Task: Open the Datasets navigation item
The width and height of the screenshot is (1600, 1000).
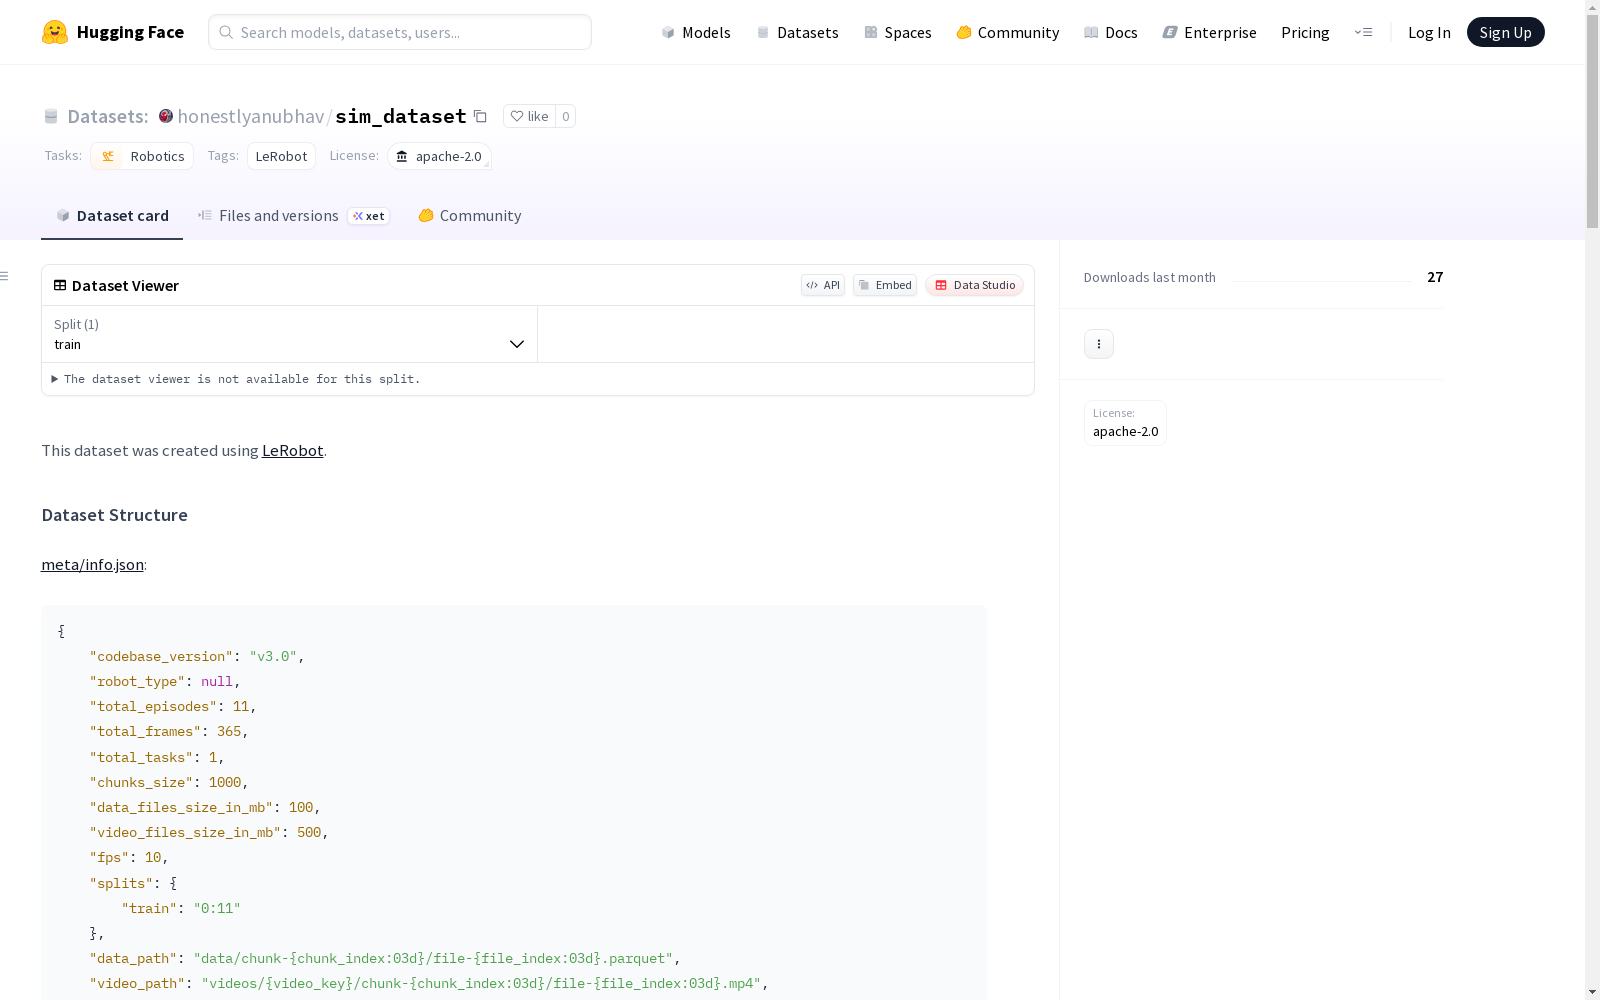Action: click(x=797, y=32)
